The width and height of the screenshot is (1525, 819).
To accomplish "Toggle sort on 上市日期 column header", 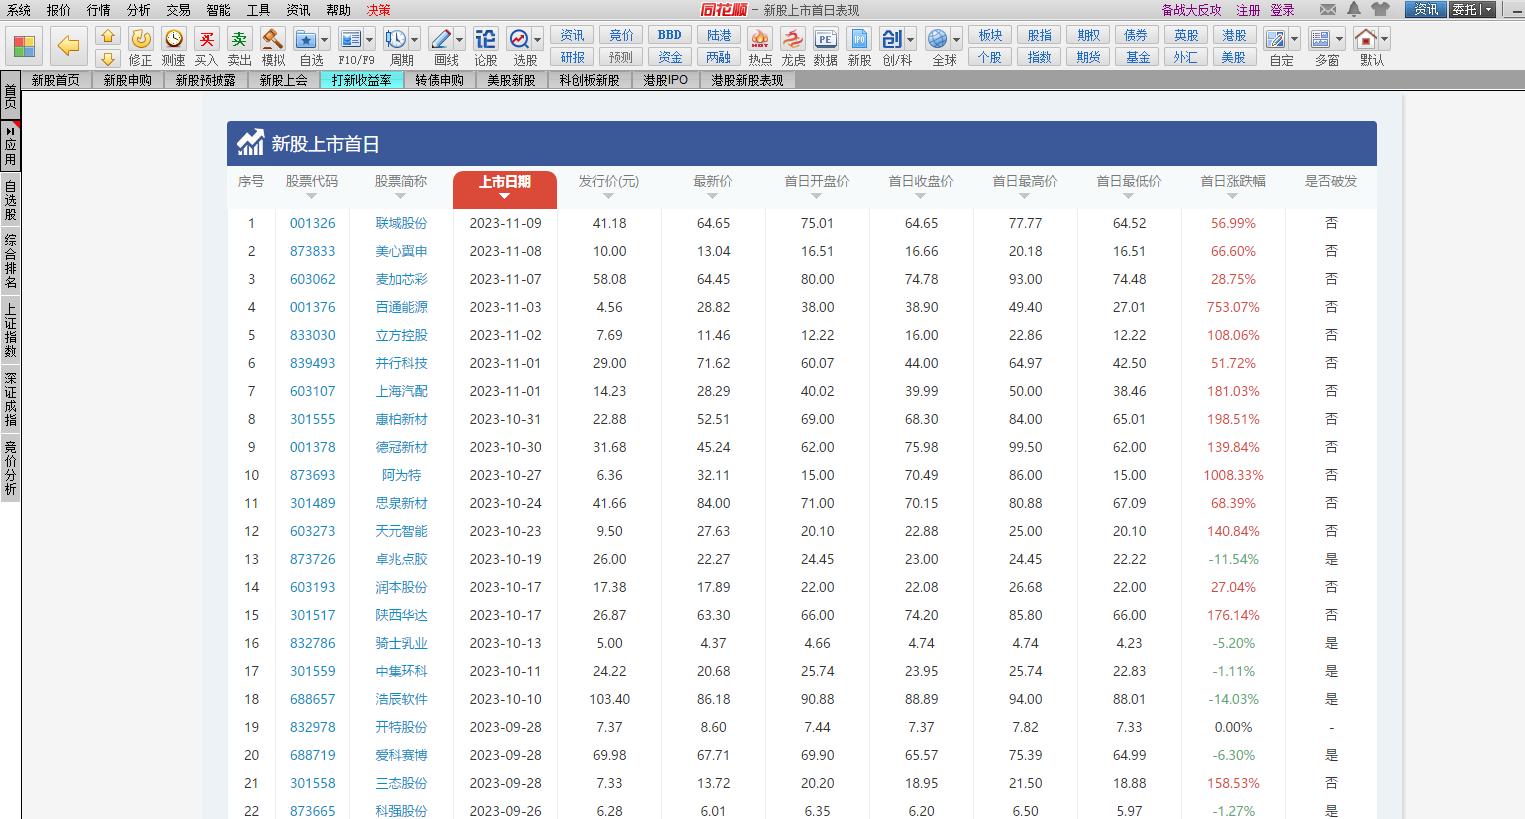I will (x=504, y=183).
